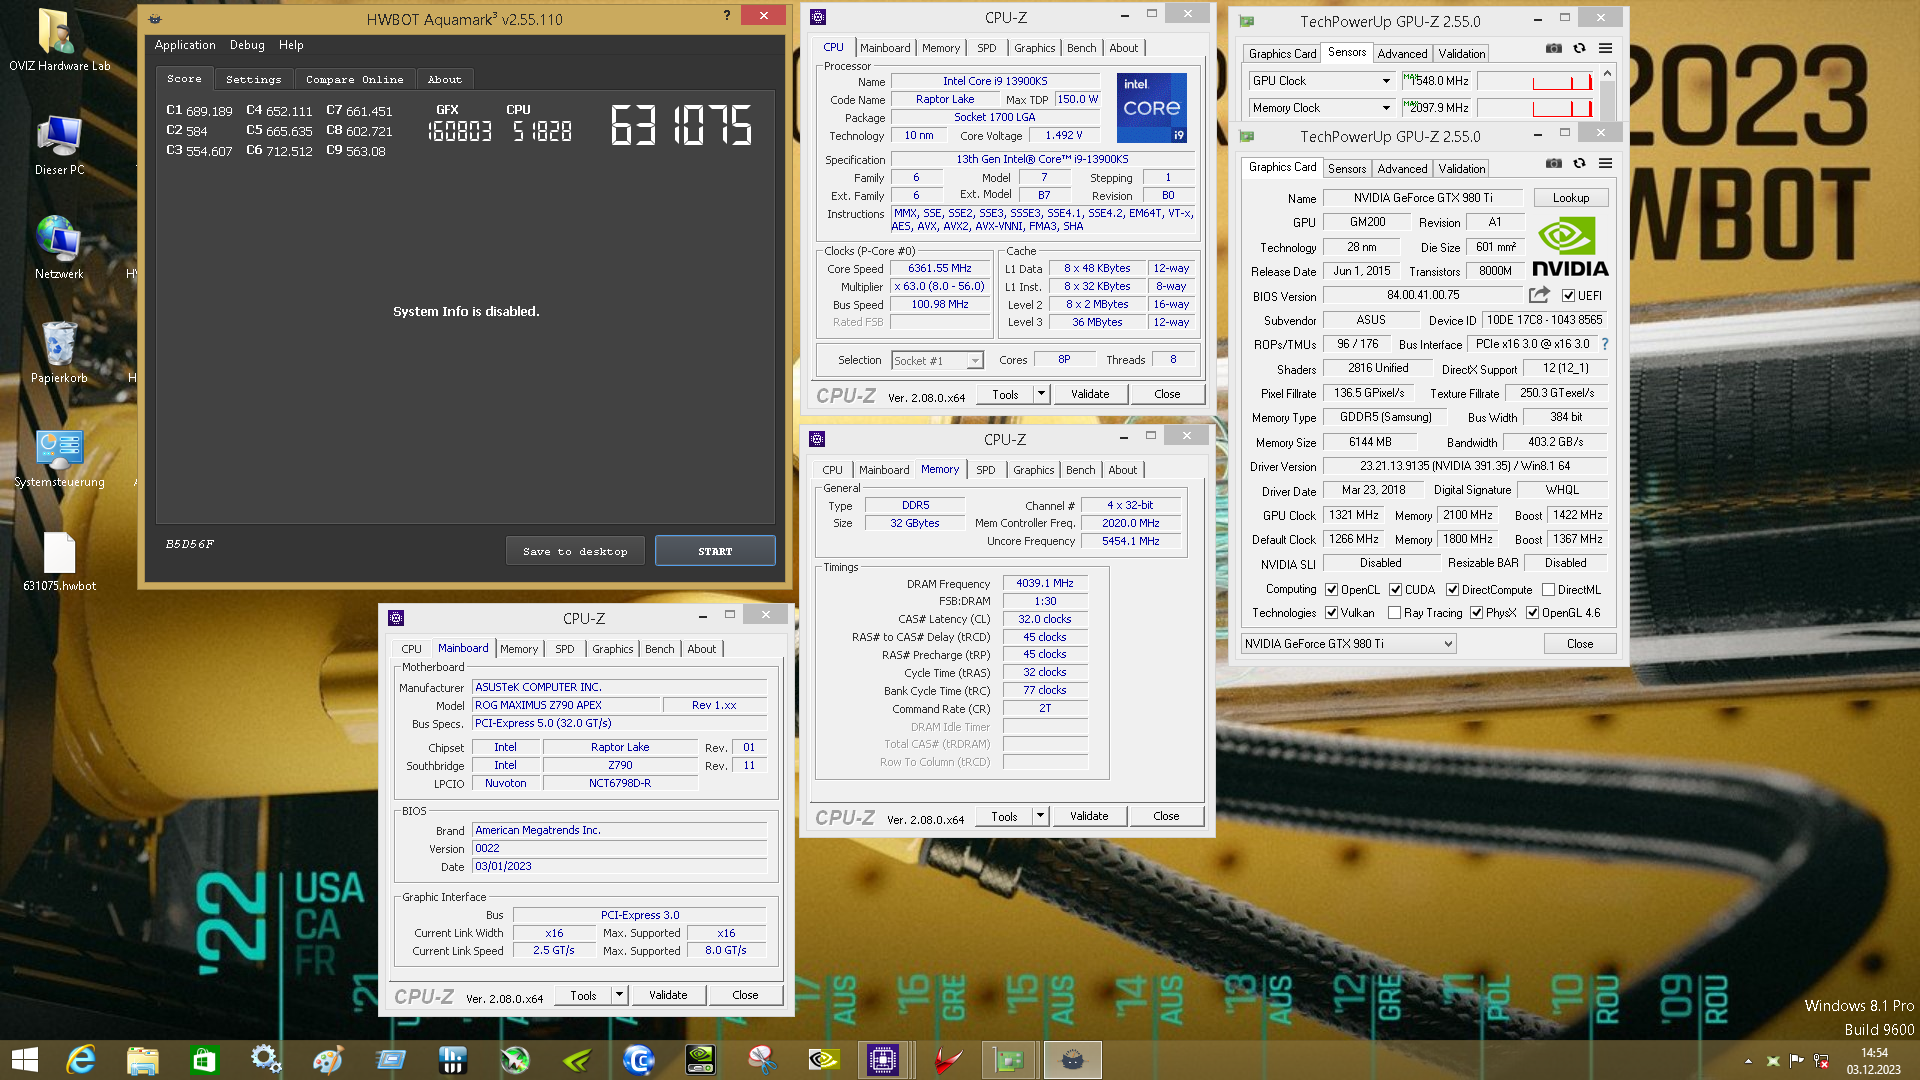Toggle the OpenCL checkbox
Viewport: 1920px width, 1080px height.
coord(1331,590)
